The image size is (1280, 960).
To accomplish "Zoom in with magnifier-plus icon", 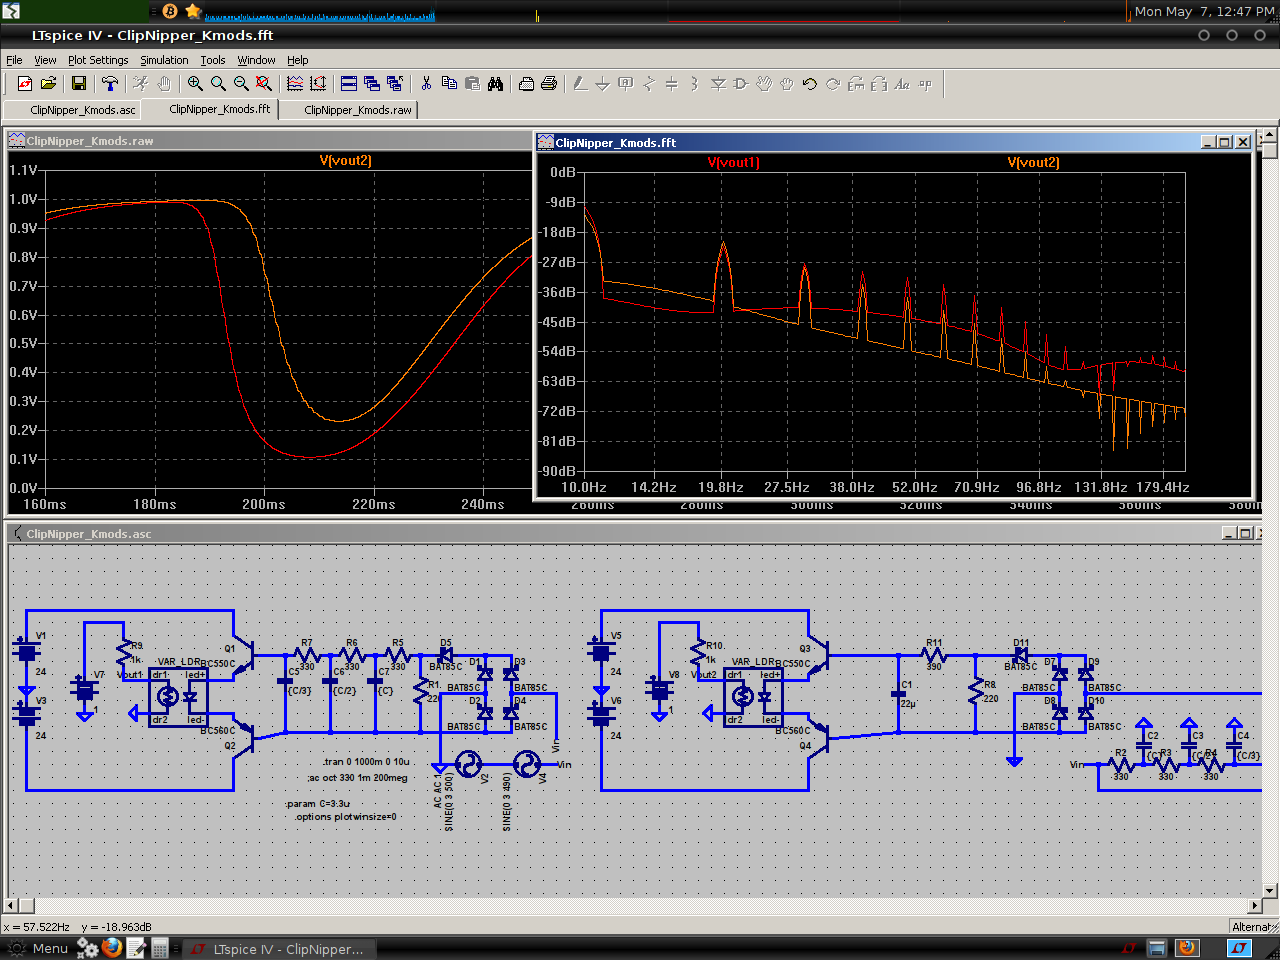I will [x=195, y=84].
